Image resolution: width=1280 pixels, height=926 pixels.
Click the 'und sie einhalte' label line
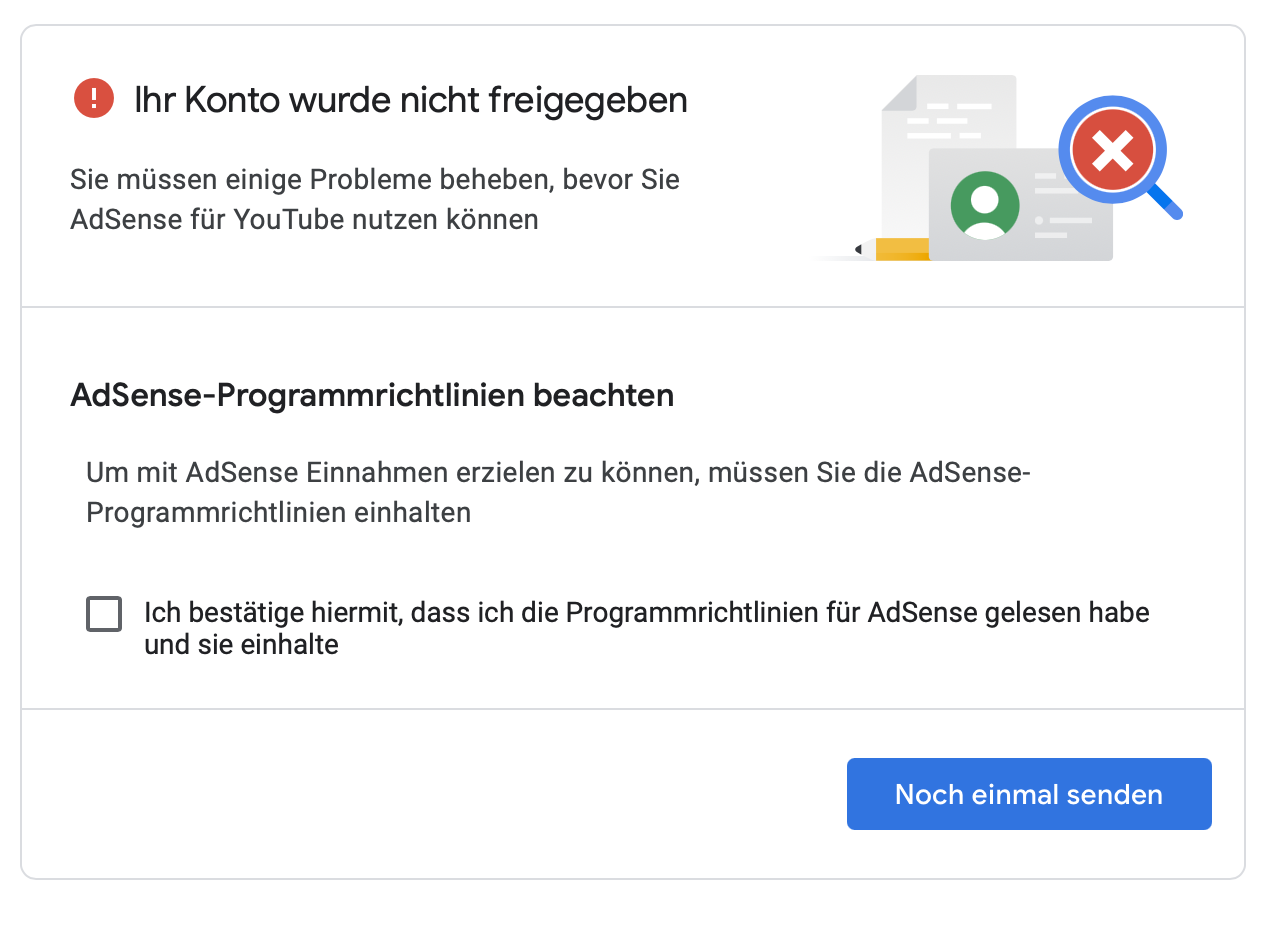coord(241,645)
